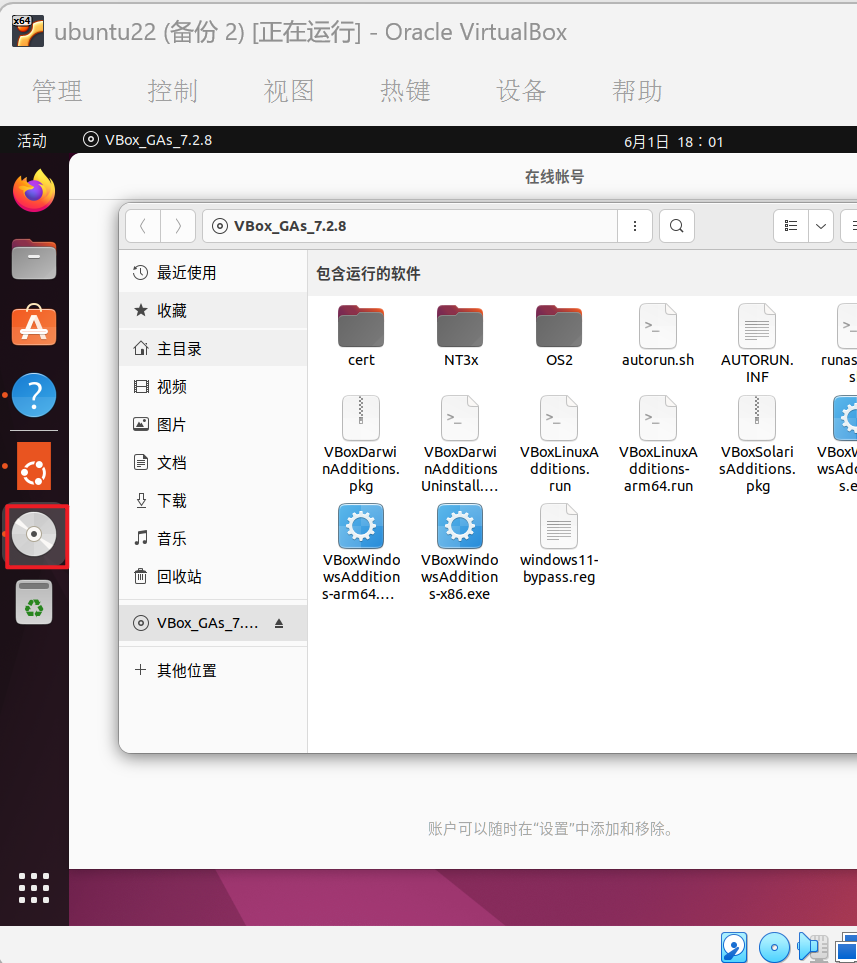This screenshot has width=857, height=963.
Task: Open 视图 menu in VirtualBox
Action: pos(289,91)
